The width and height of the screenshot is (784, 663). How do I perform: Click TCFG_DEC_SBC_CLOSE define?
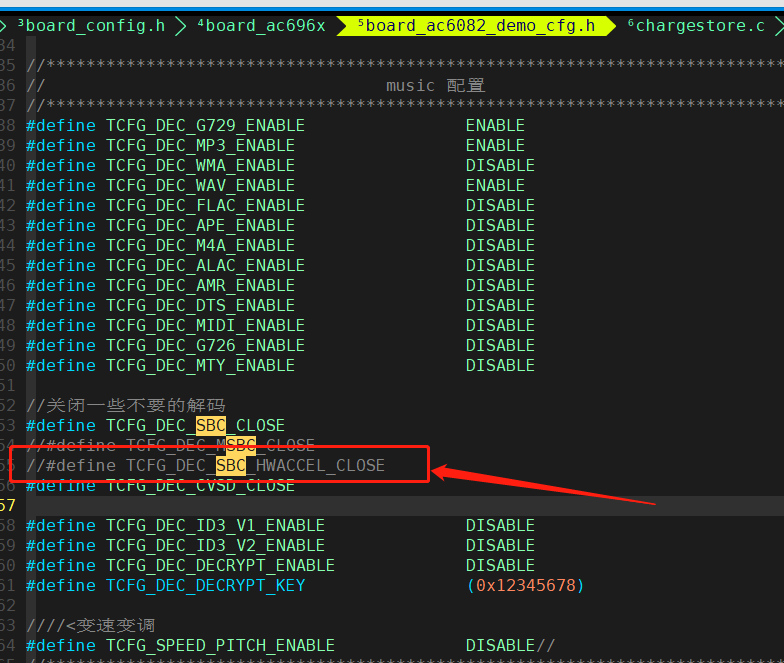click(x=156, y=426)
